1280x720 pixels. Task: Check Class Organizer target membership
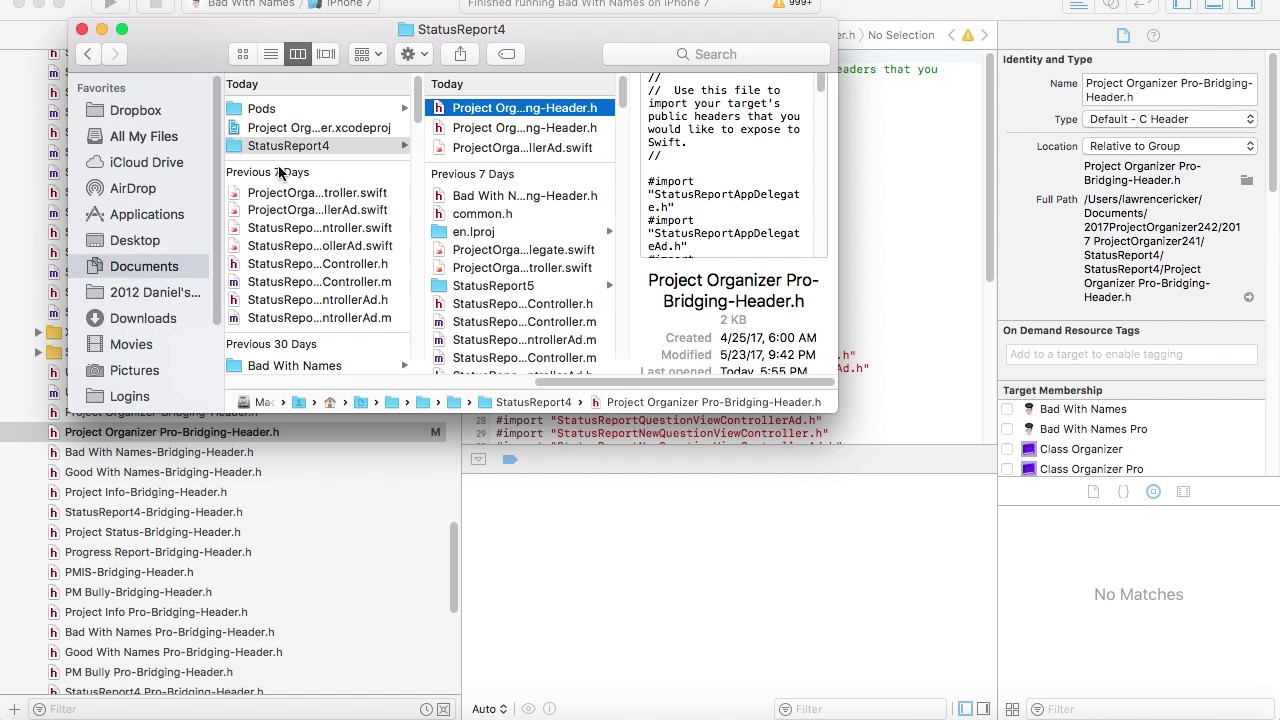(x=1007, y=449)
